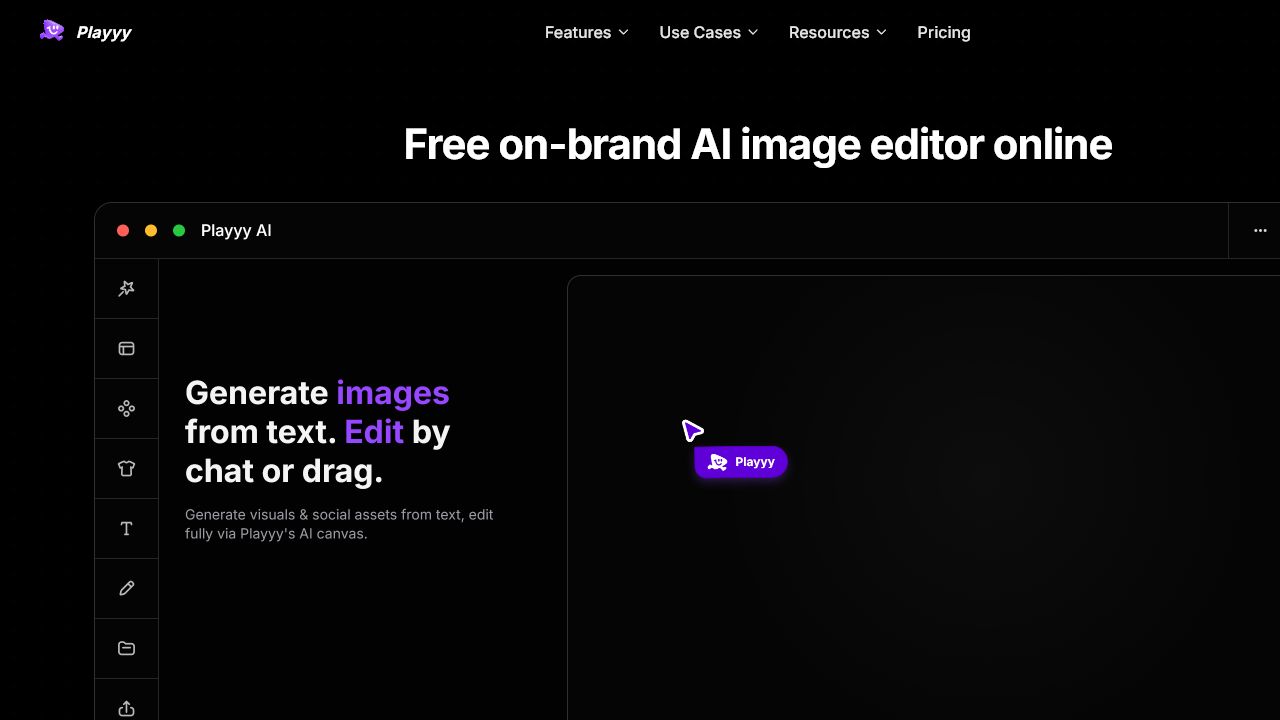Open the Playyy home link text
Image resolution: width=1280 pixels, height=720 pixels.
pyautogui.click(x=104, y=32)
